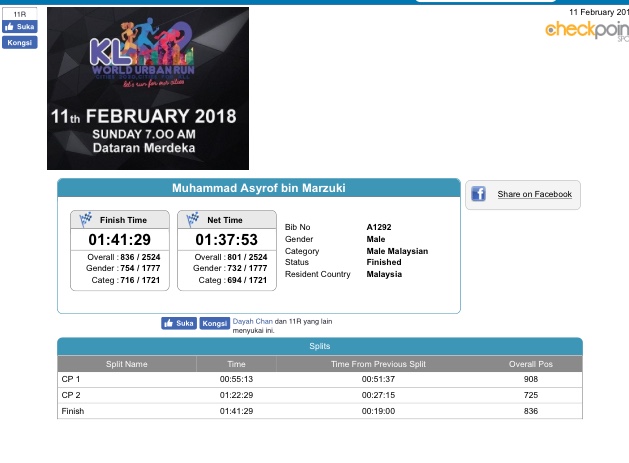Image resolution: width=629 pixels, height=463 pixels.
Task: Click the Facebook logo icon beside Share
Action: (x=478, y=194)
